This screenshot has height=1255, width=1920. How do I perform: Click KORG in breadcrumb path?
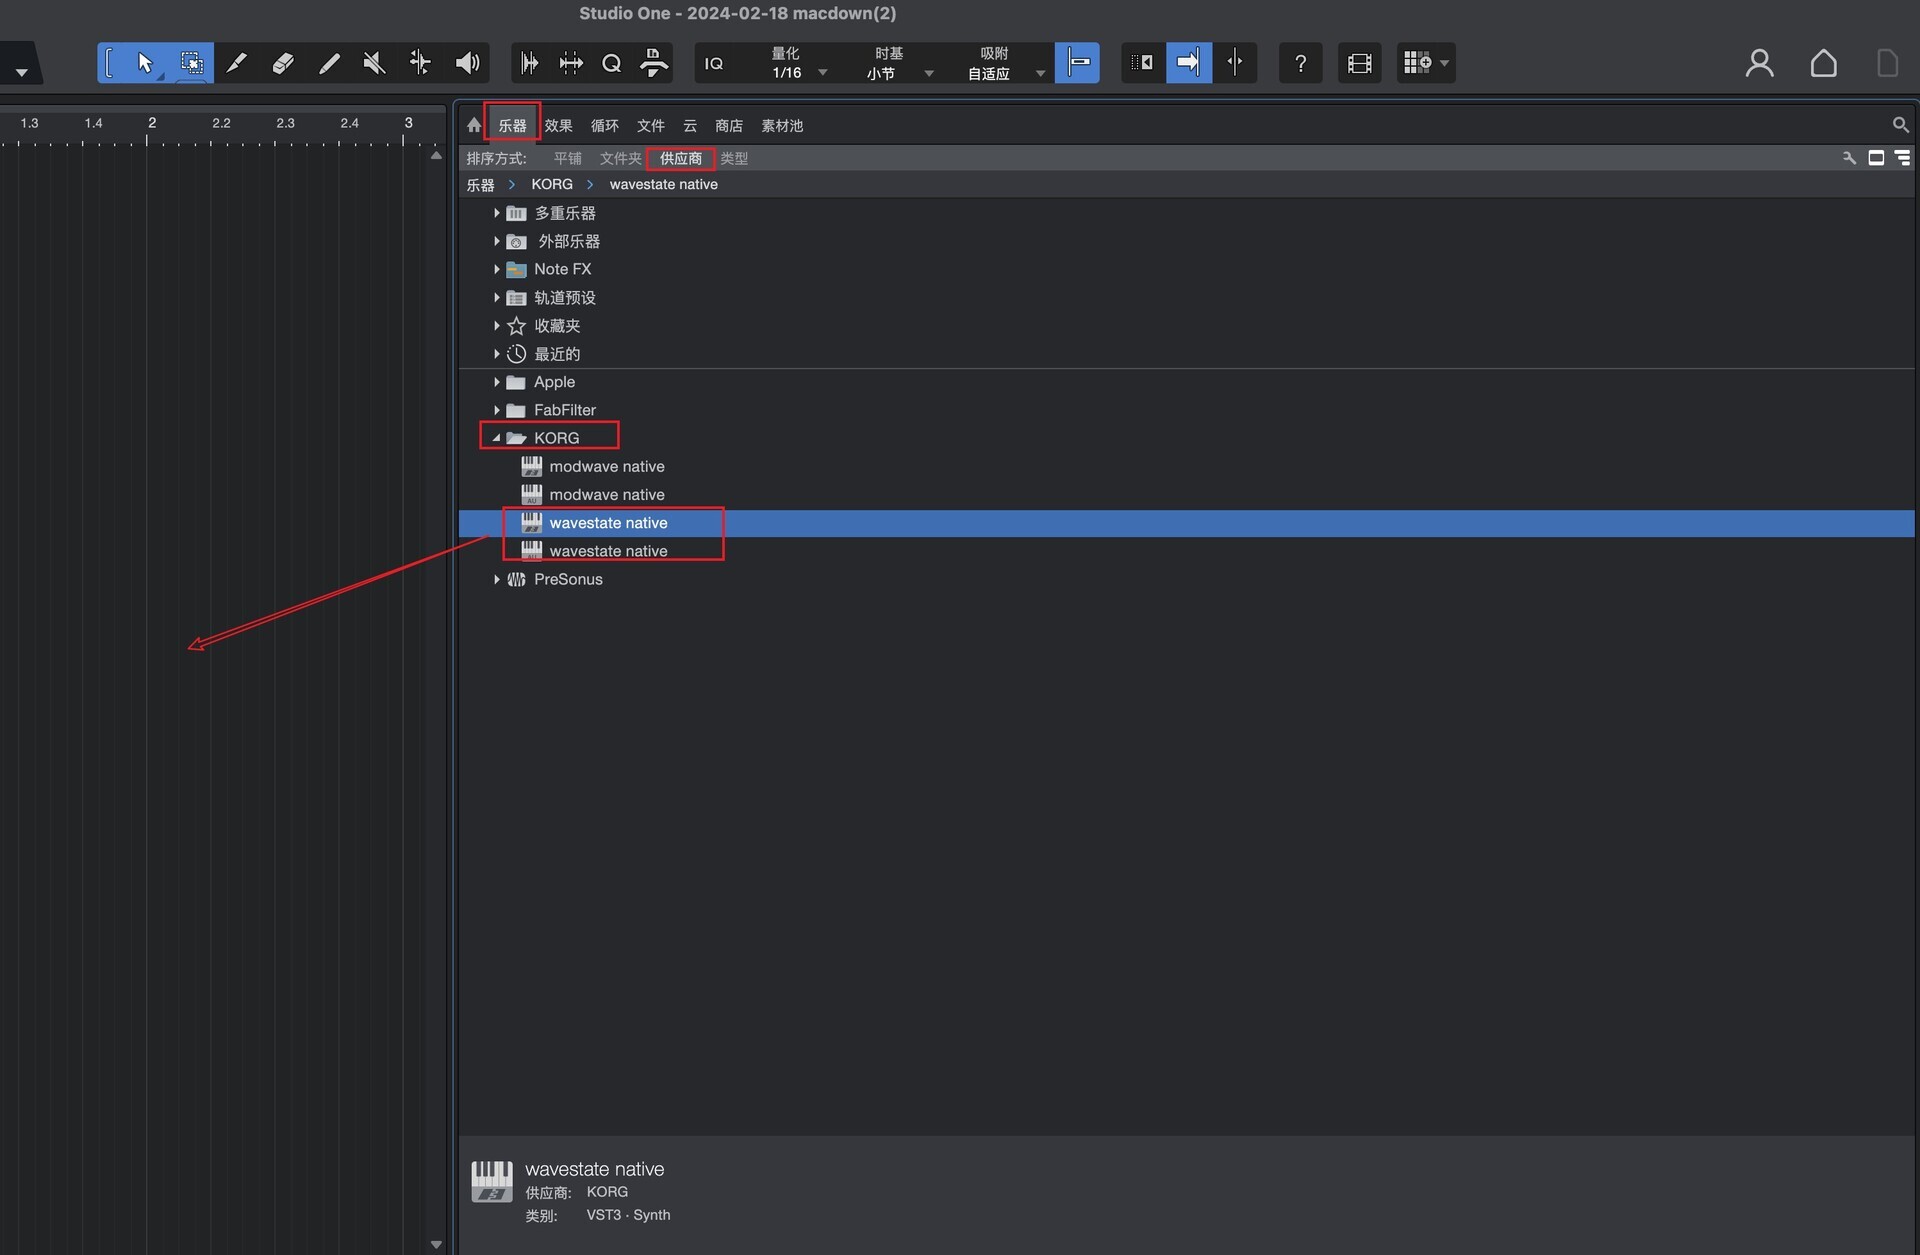click(x=552, y=185)
